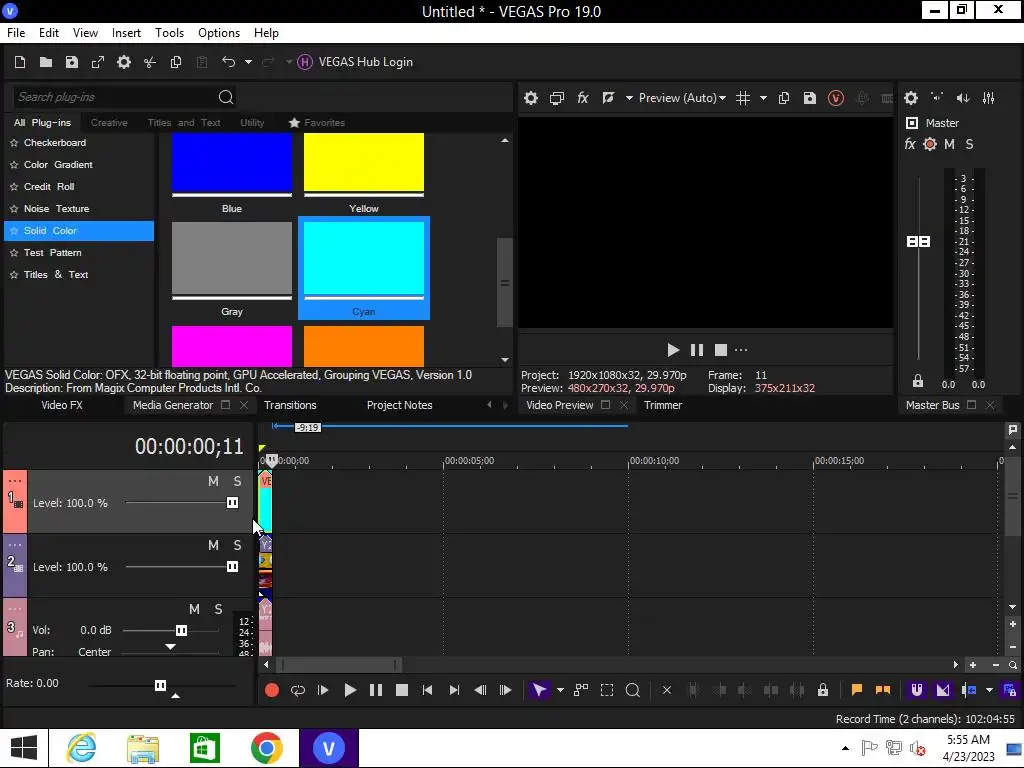Open Project Properties gear in the main toolbar
The width and height of the screenshot is (1024, 768).
coord(124,62)
